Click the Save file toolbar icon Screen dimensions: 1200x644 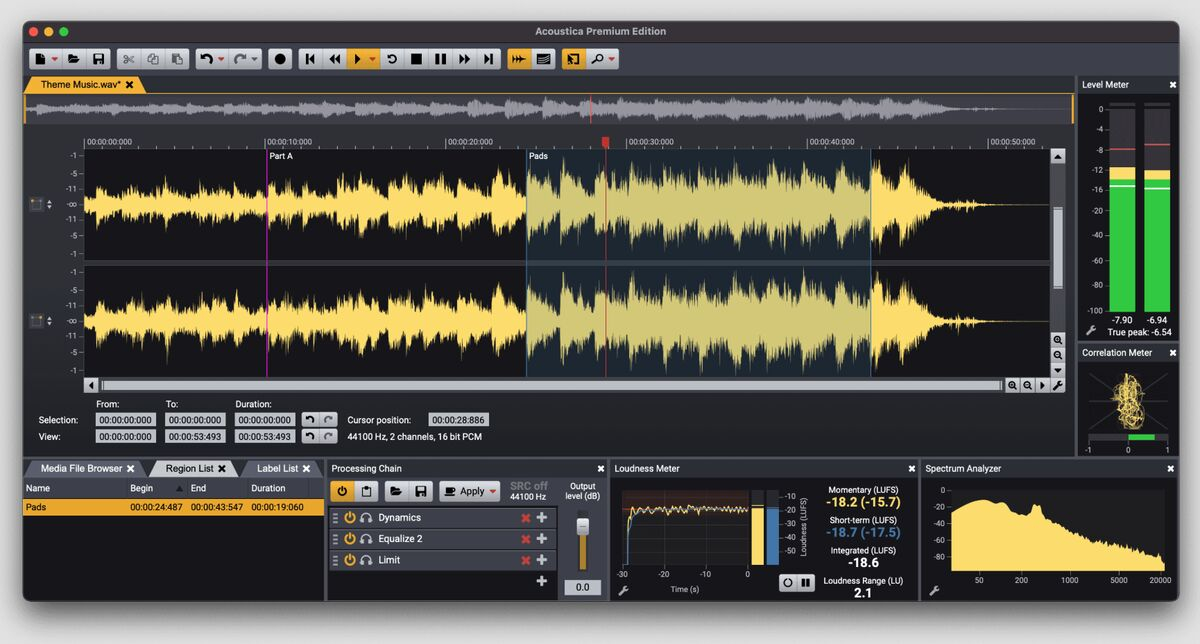point(98,60)
